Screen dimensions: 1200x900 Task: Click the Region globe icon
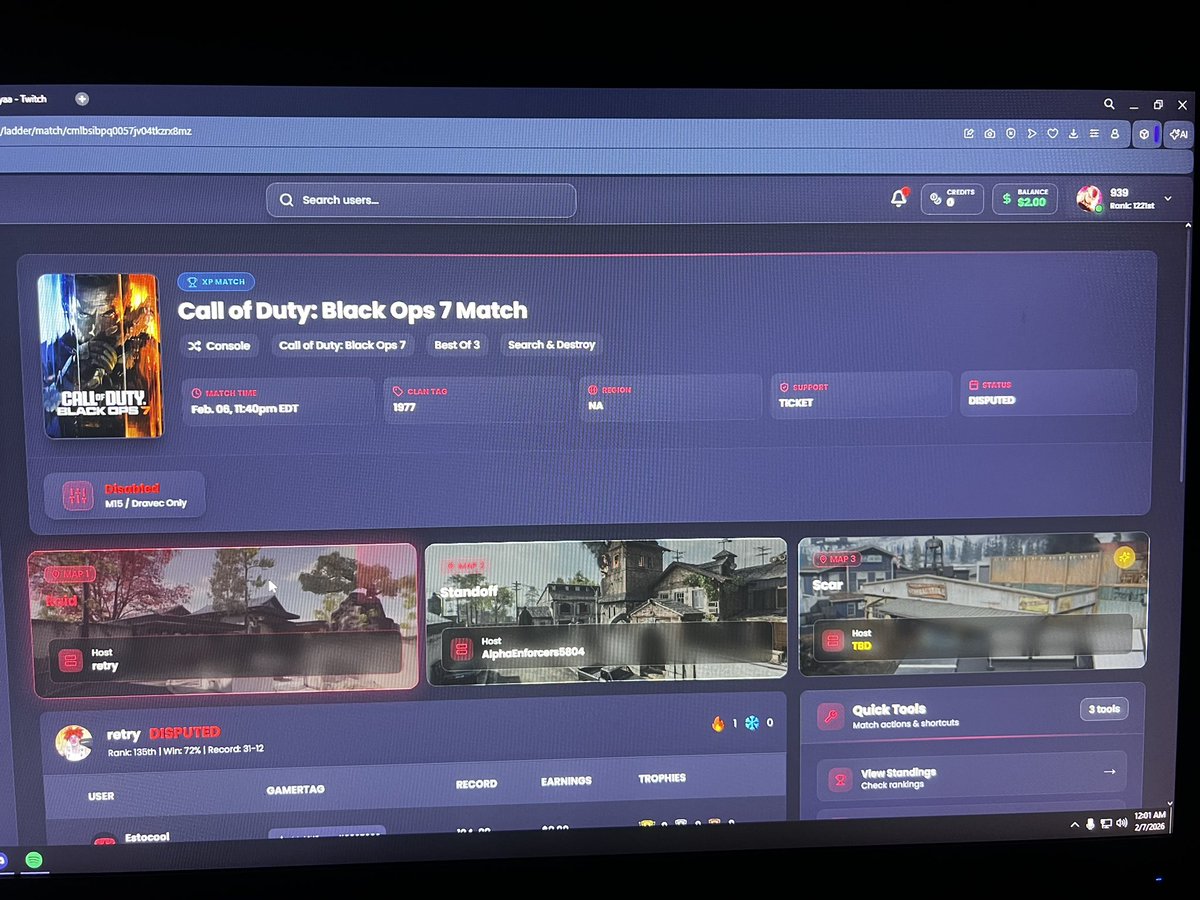click(593, 389)
